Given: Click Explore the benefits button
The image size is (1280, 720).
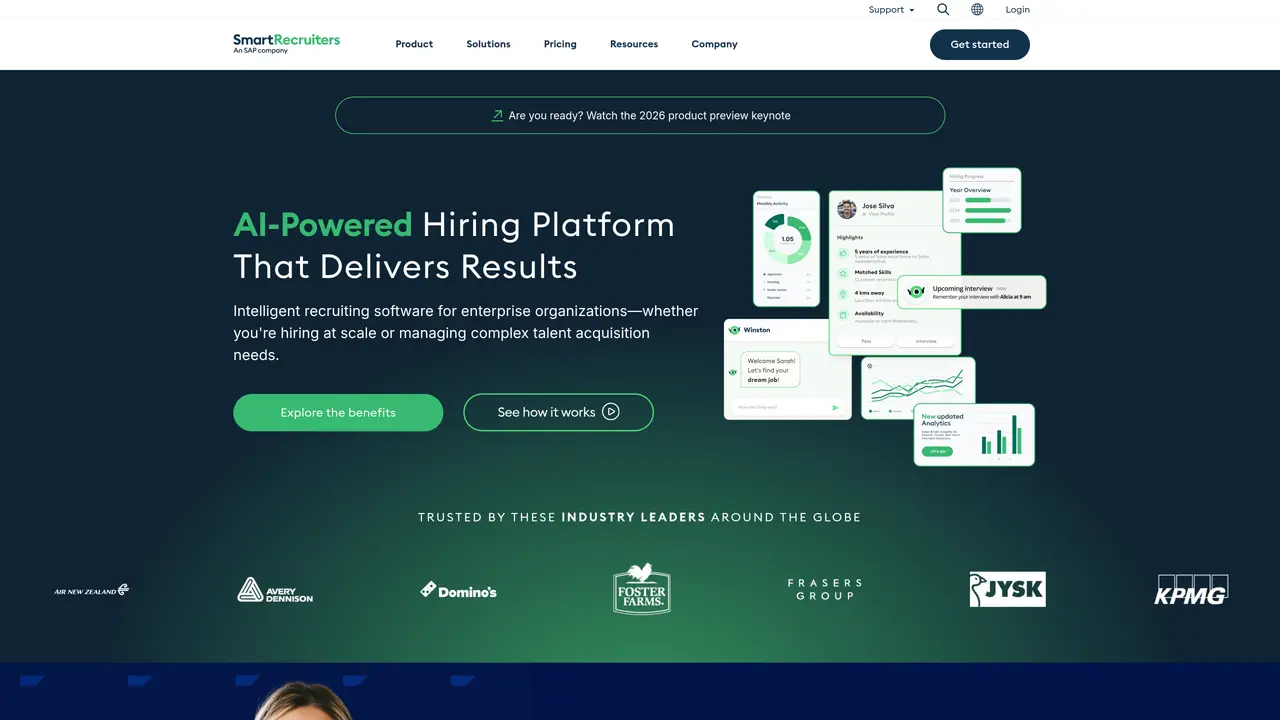Looking at the screenshot, I should (338, 412).
